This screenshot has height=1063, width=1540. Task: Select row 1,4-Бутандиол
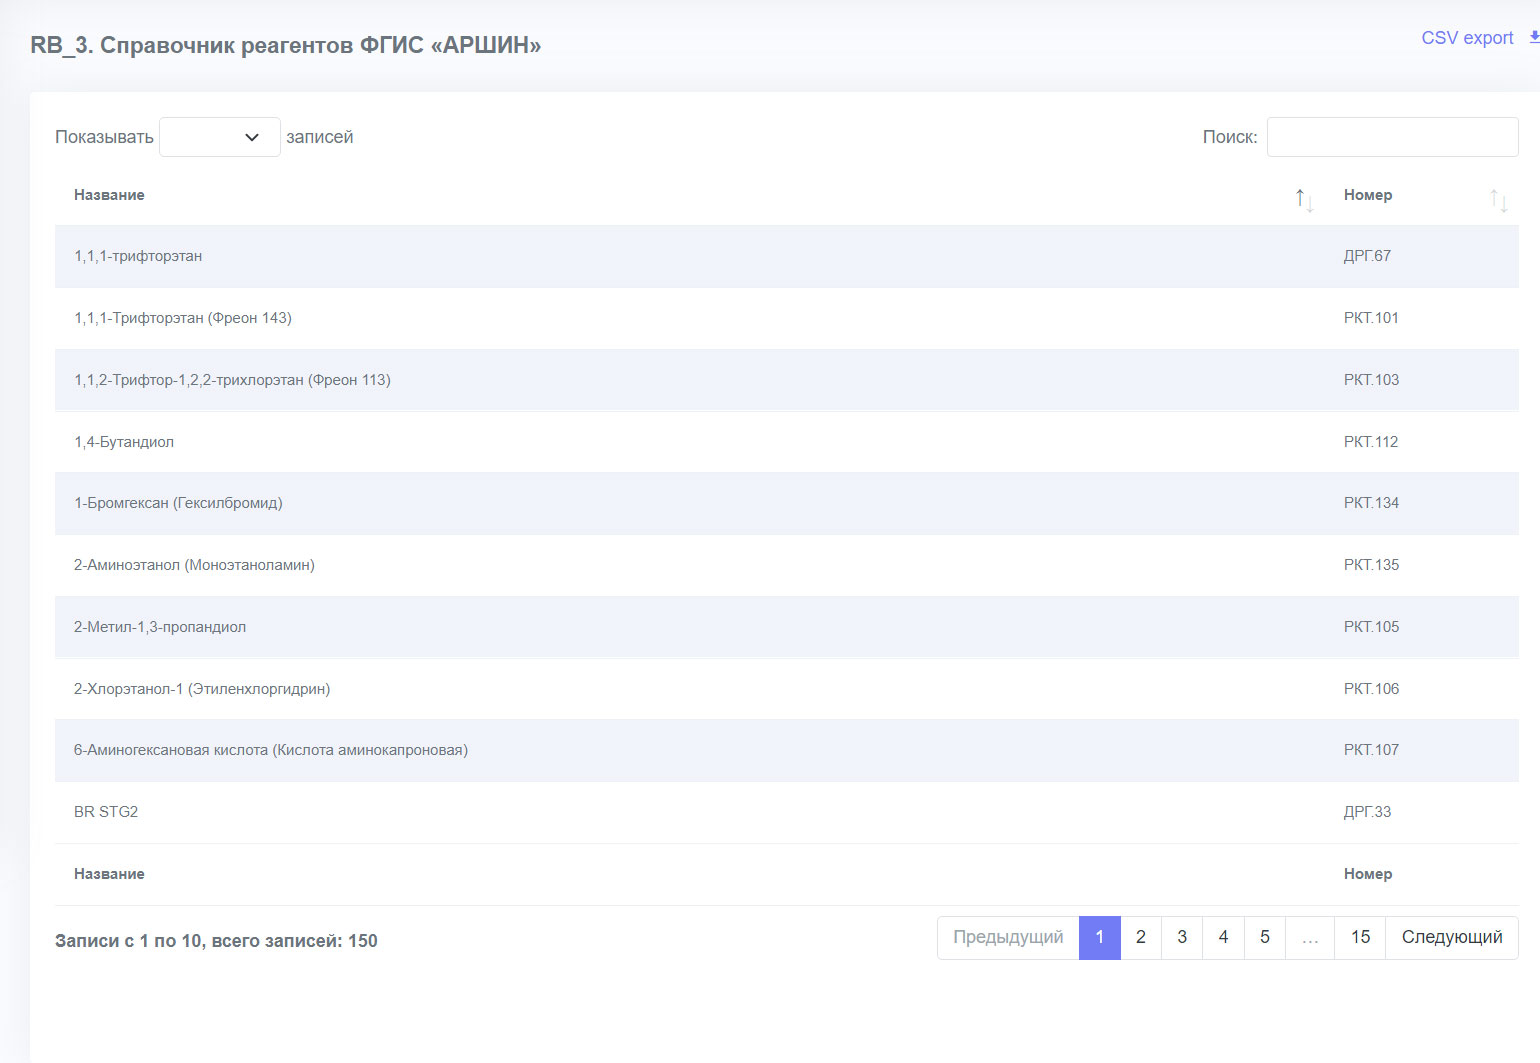coord(787,442)
